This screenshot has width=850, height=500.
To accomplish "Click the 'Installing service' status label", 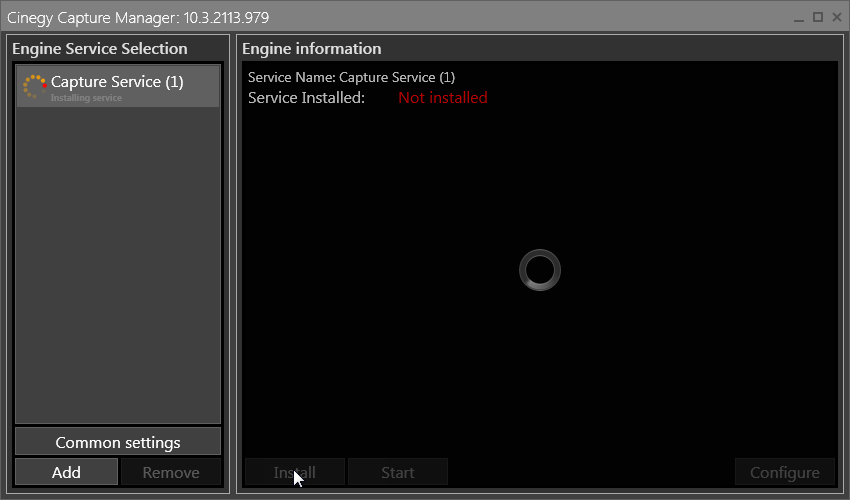I will pyautogui.click(x=86, y=98).
